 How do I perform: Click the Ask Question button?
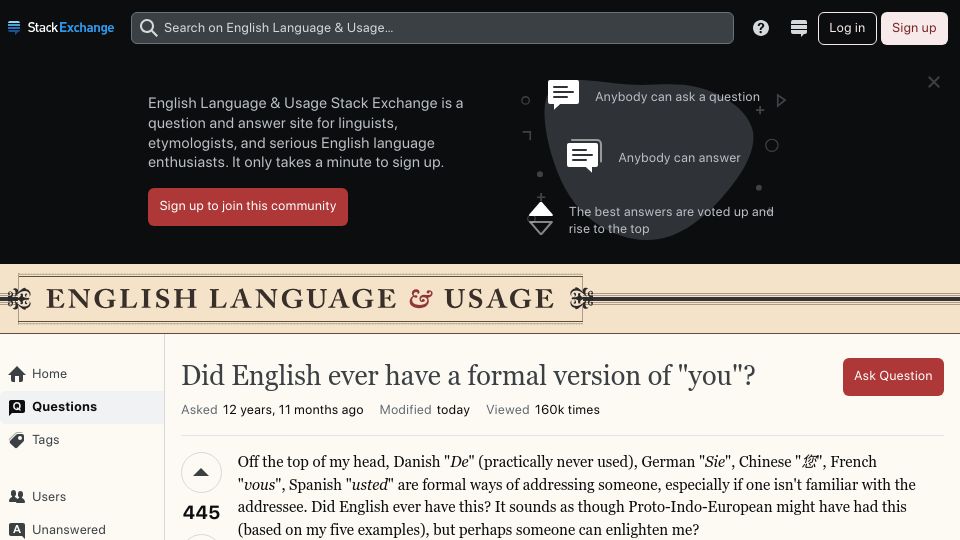tap(893, 377)
